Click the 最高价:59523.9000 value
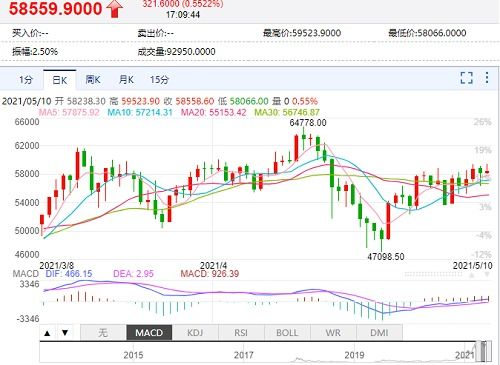The height and width of the screenshot is (365, 500). [302, 33]
